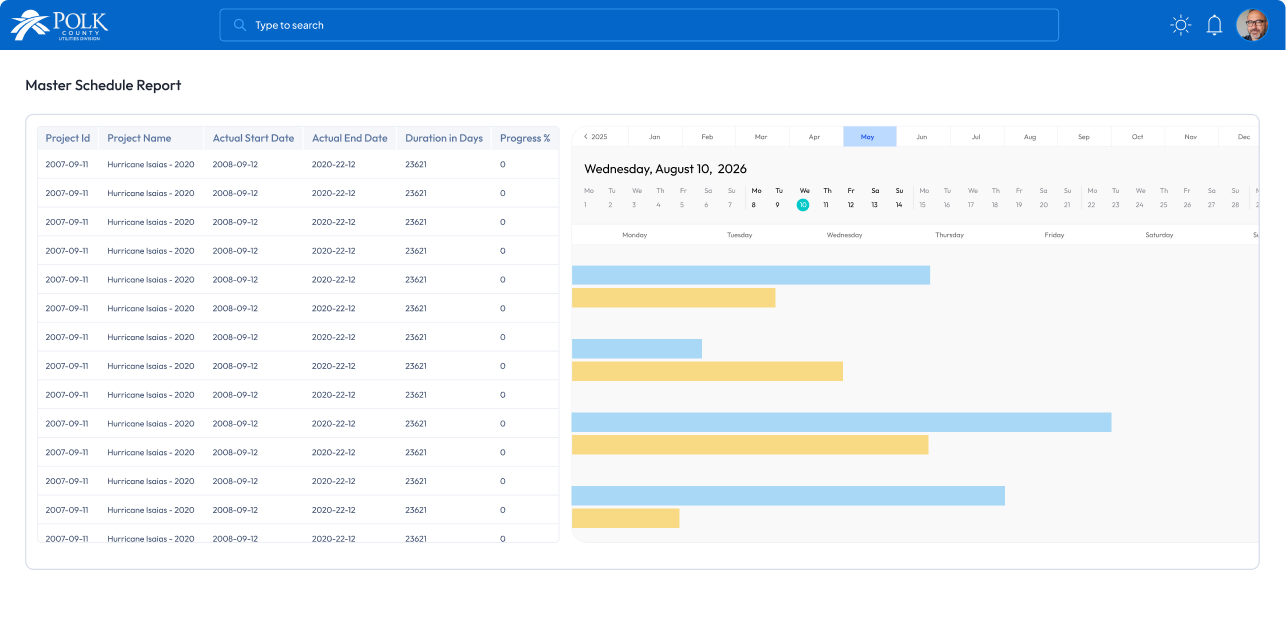Select the Jan month tab
This screenshot has width=1286, height=623.
tap(654, 137)
